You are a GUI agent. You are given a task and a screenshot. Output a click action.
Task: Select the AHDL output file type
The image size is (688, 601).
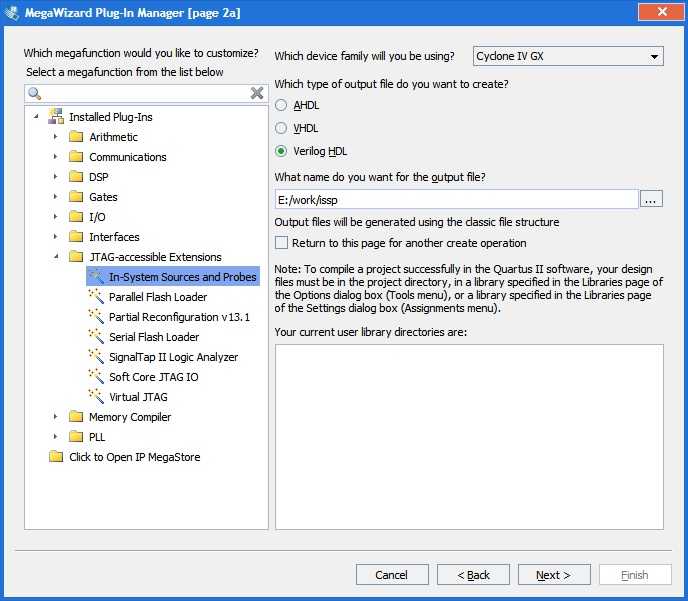281,105
